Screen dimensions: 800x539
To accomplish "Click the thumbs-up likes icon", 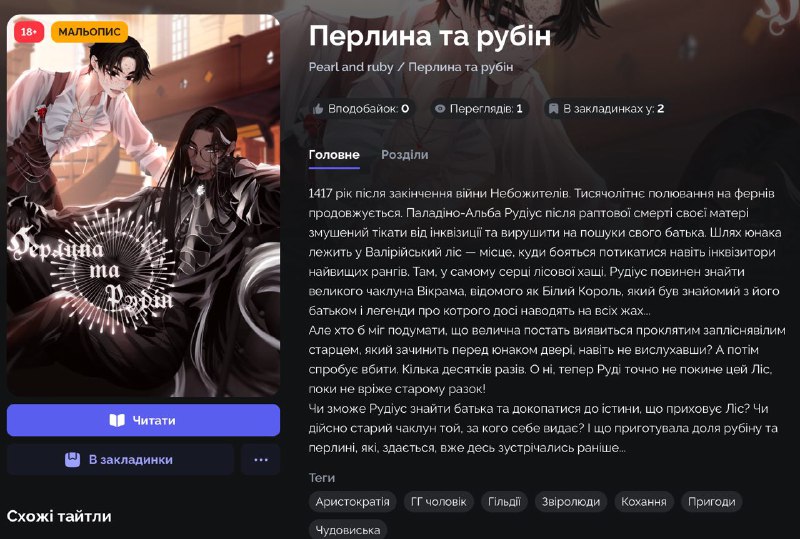I will point(318,109).
